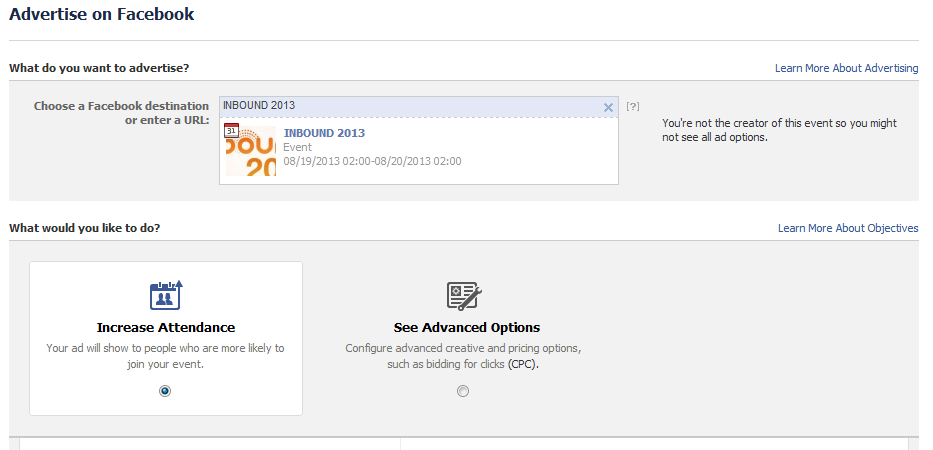The image size is (933, 450).
Task: Click the 'Event' type label
Action: 298,147
